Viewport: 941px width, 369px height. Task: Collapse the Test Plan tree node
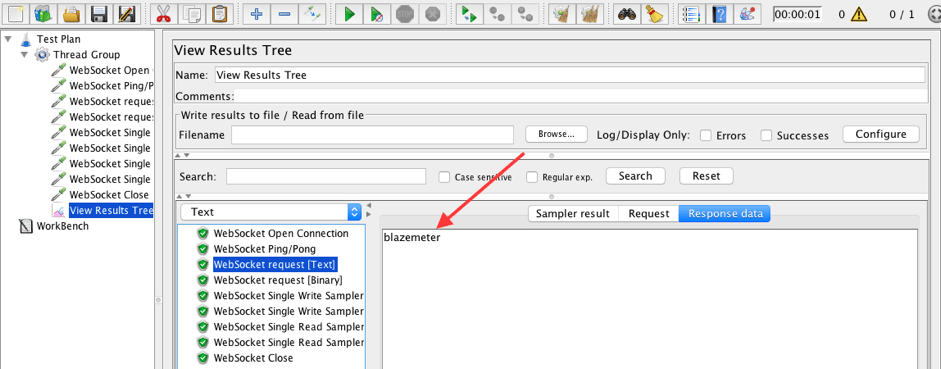[x=8, y=39]
